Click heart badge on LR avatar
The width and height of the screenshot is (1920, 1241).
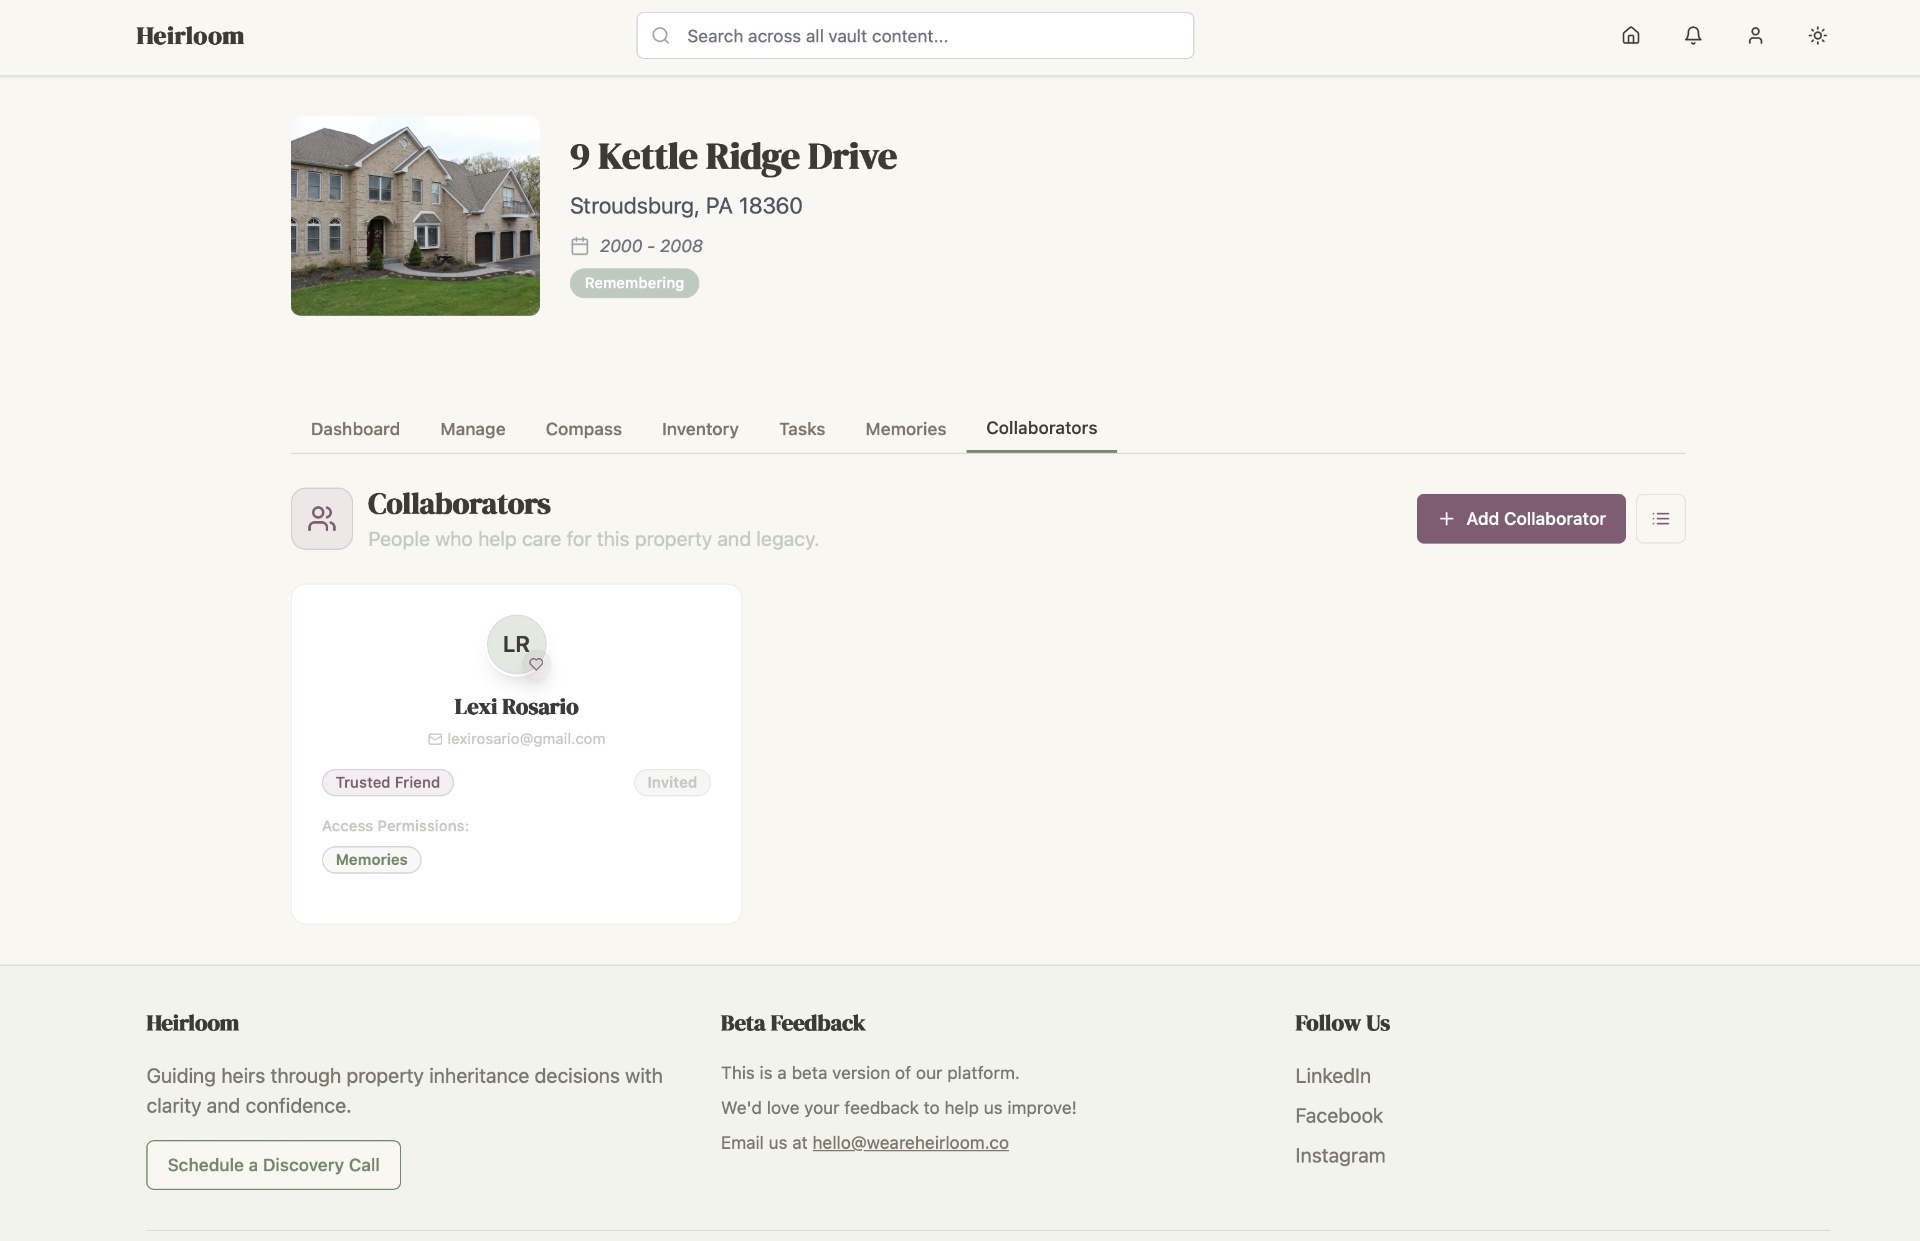pyautogui.click(x=536, y=664)
